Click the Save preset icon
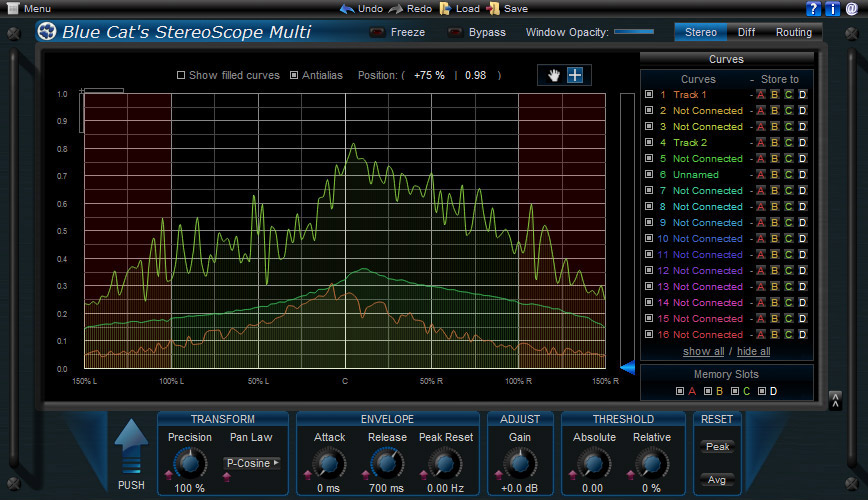Image resolution: width=868 pixels, height=500 pixels. [x=493, y=8]
